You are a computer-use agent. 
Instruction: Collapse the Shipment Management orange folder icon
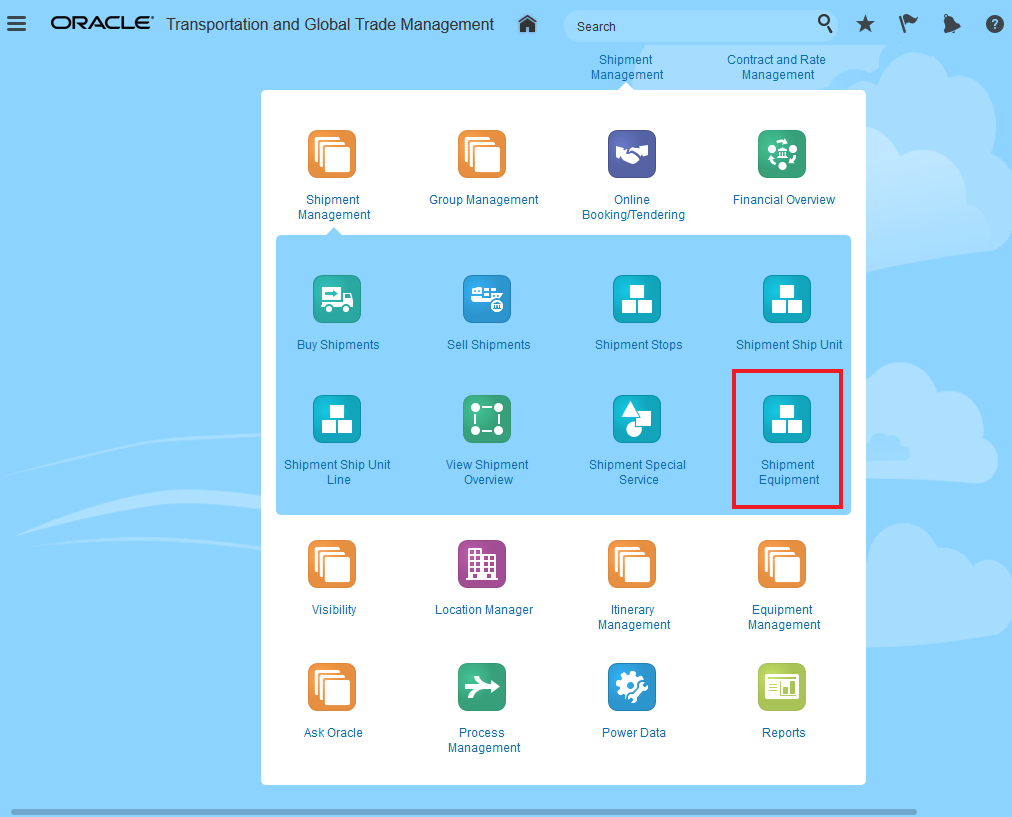(332, 154)
